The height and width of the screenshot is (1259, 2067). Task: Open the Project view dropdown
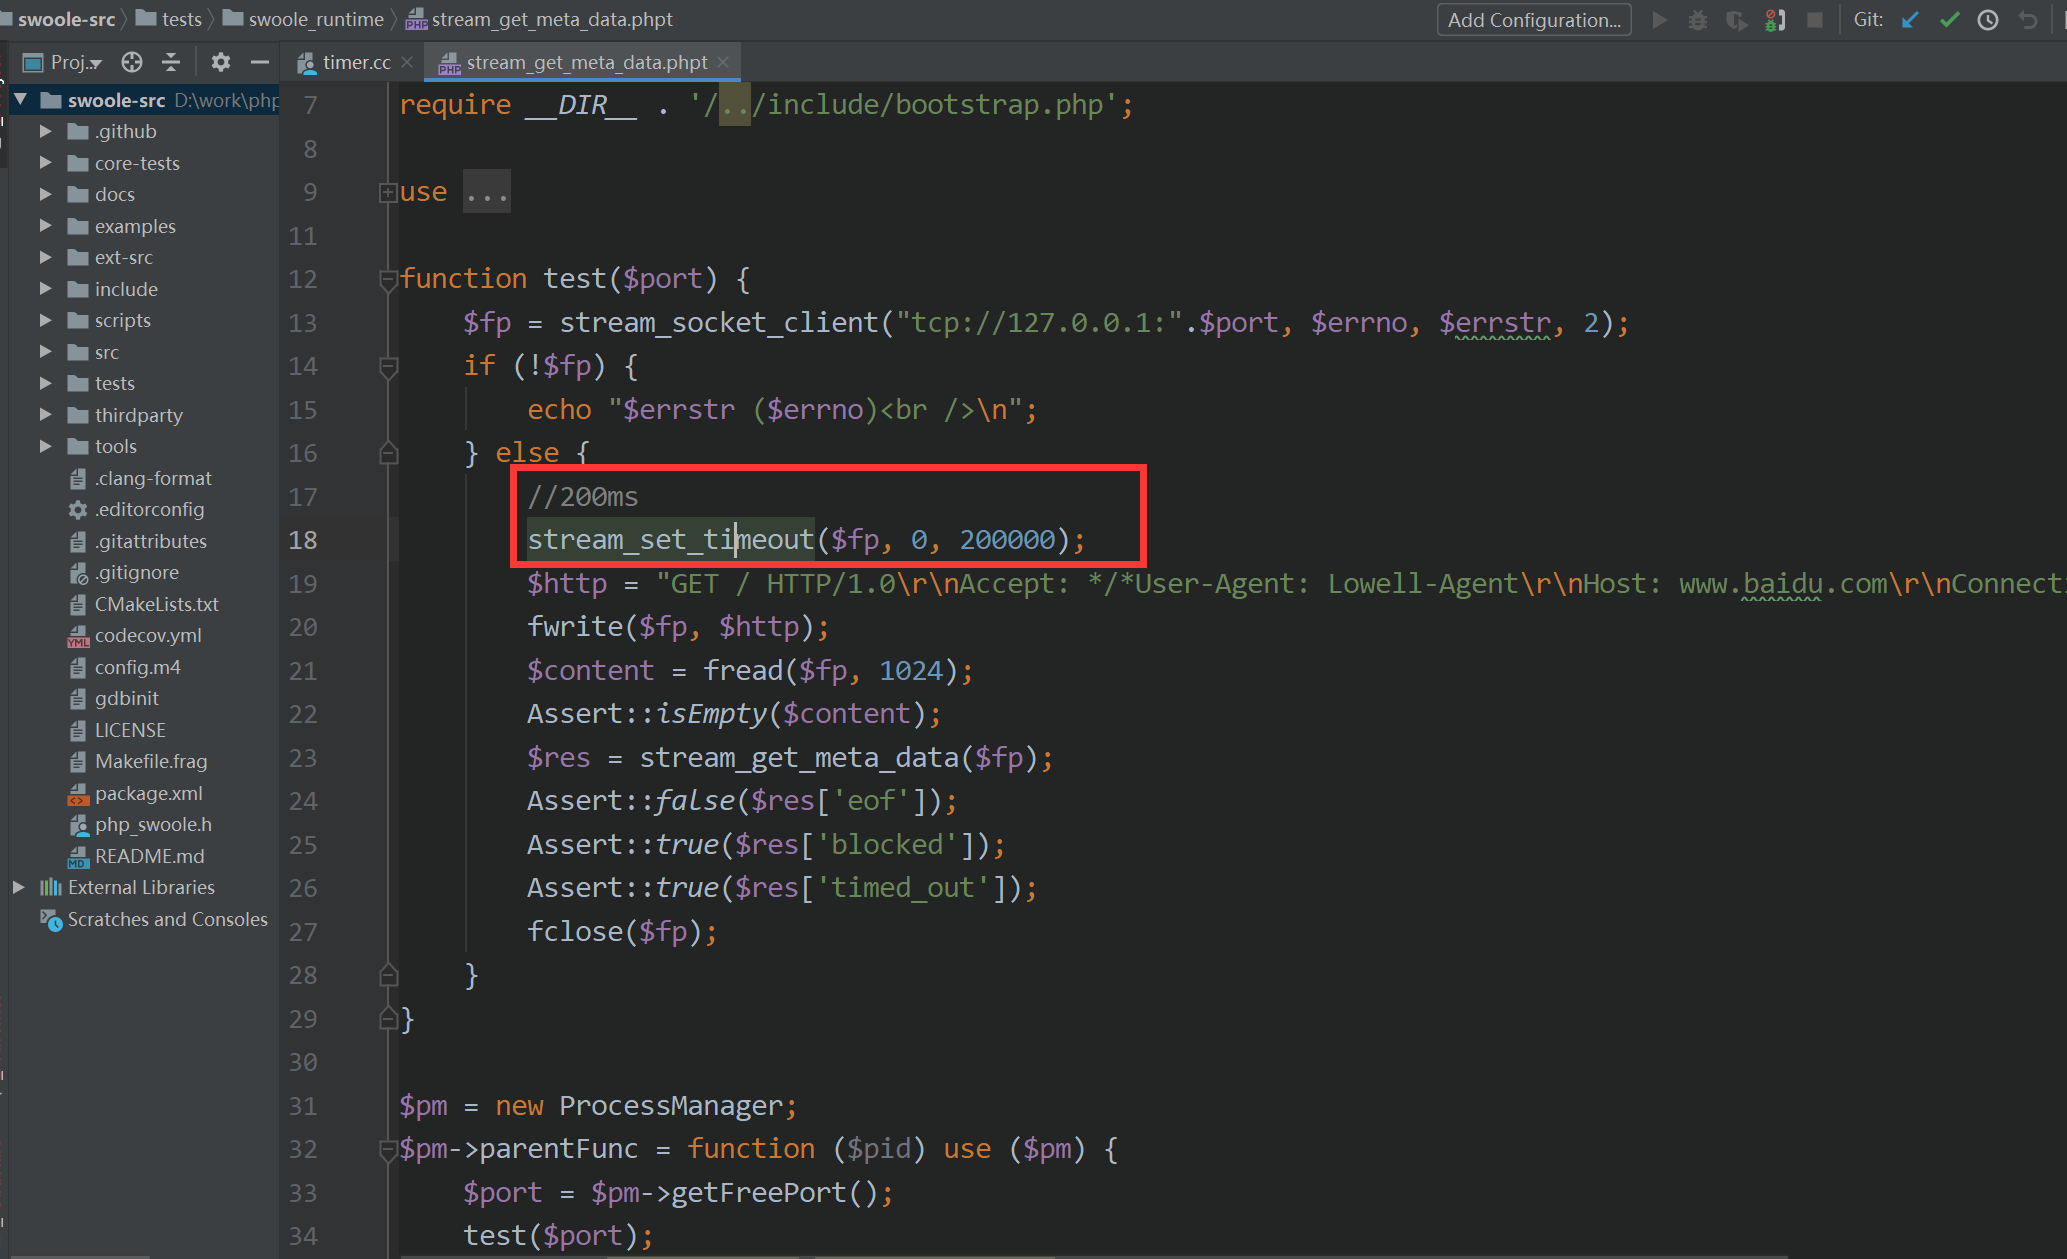click(x=76, y=62)
